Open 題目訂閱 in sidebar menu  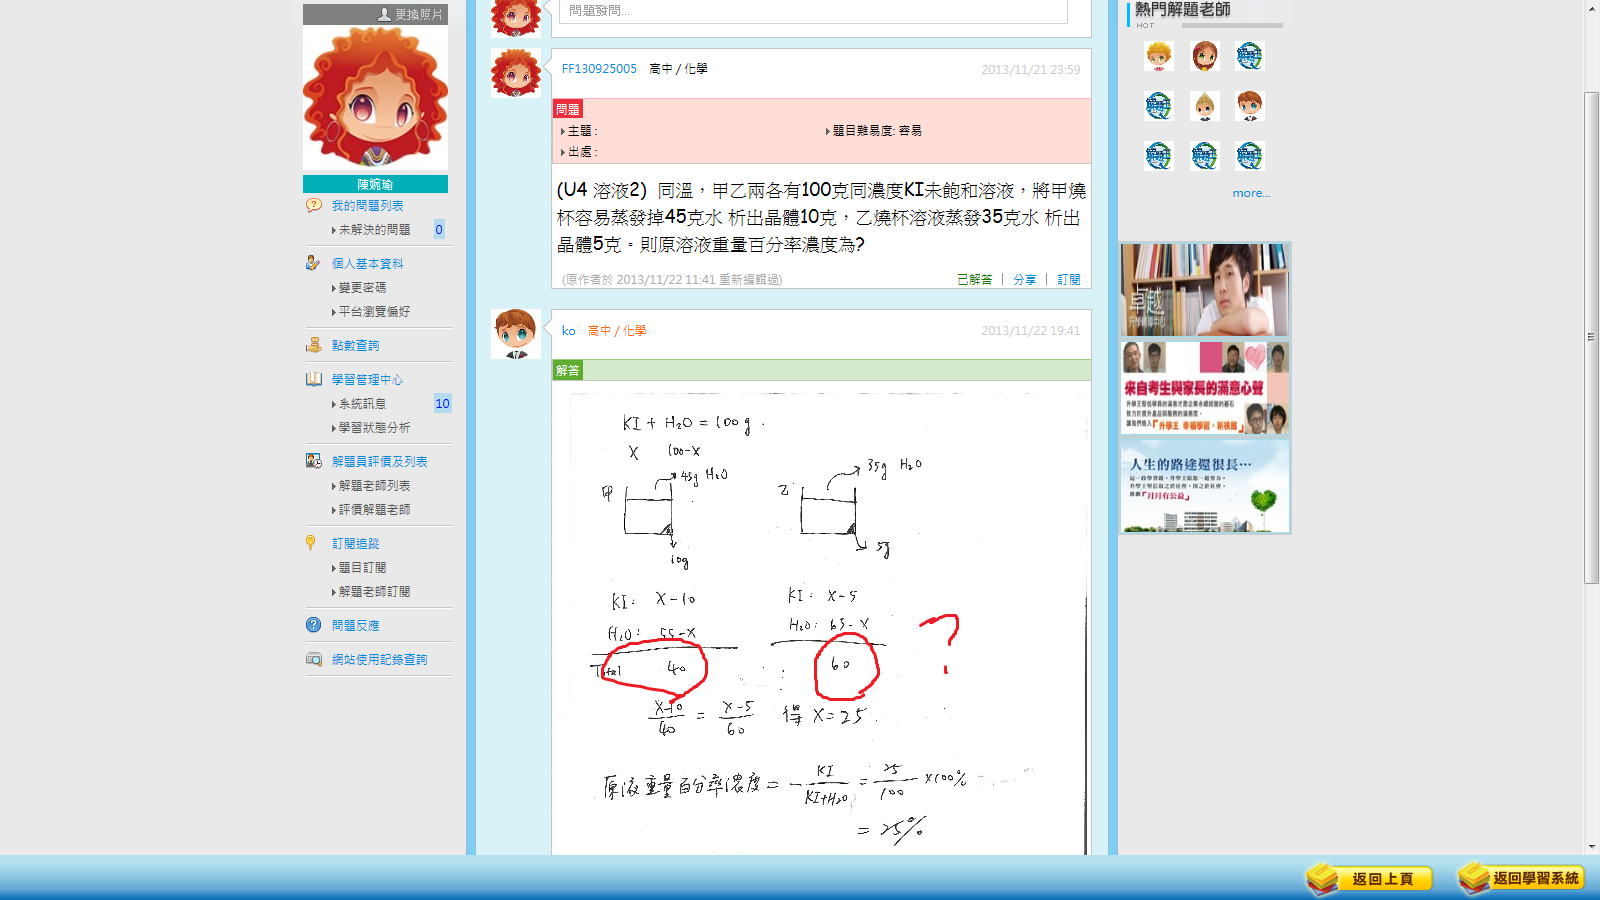click(x=362, y=568)
